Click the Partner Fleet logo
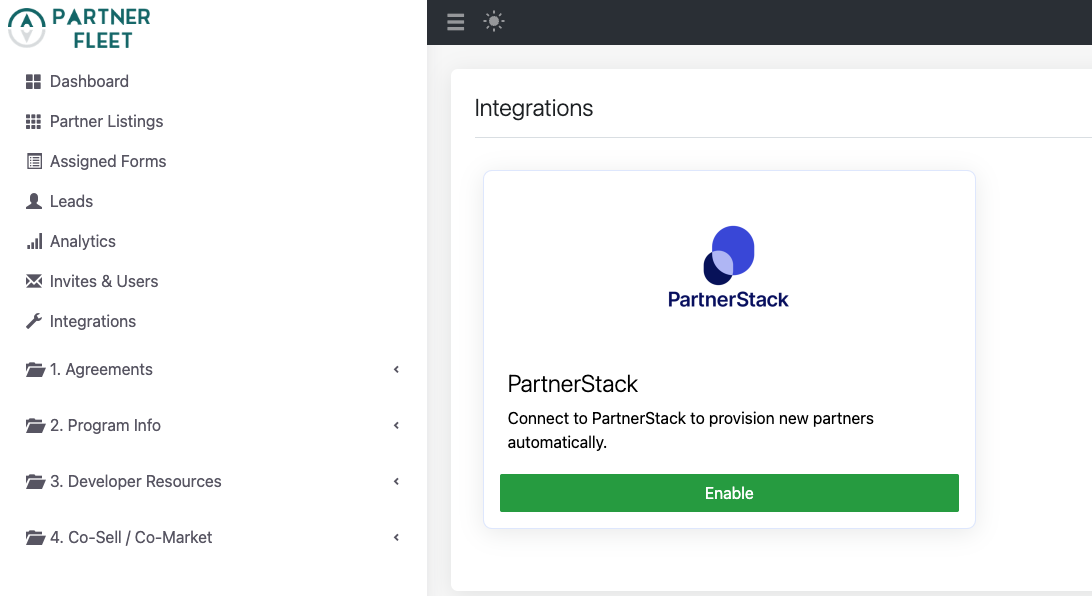The image size is (1092, 596). pyautogui.click(x=79, y=28)
